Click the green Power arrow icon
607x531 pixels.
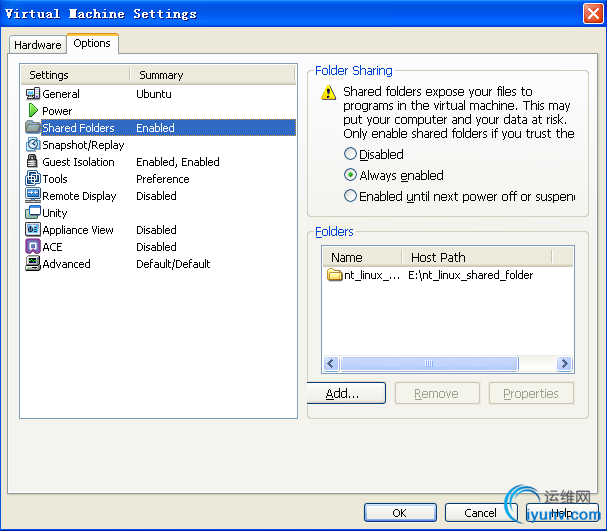pos(33,111)
